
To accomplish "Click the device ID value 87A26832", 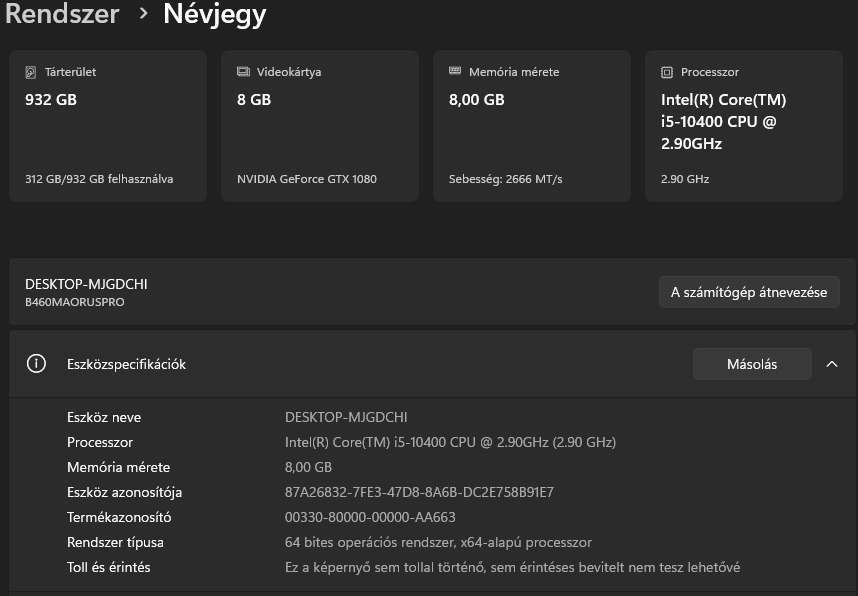I will click(x=419, y=492).
